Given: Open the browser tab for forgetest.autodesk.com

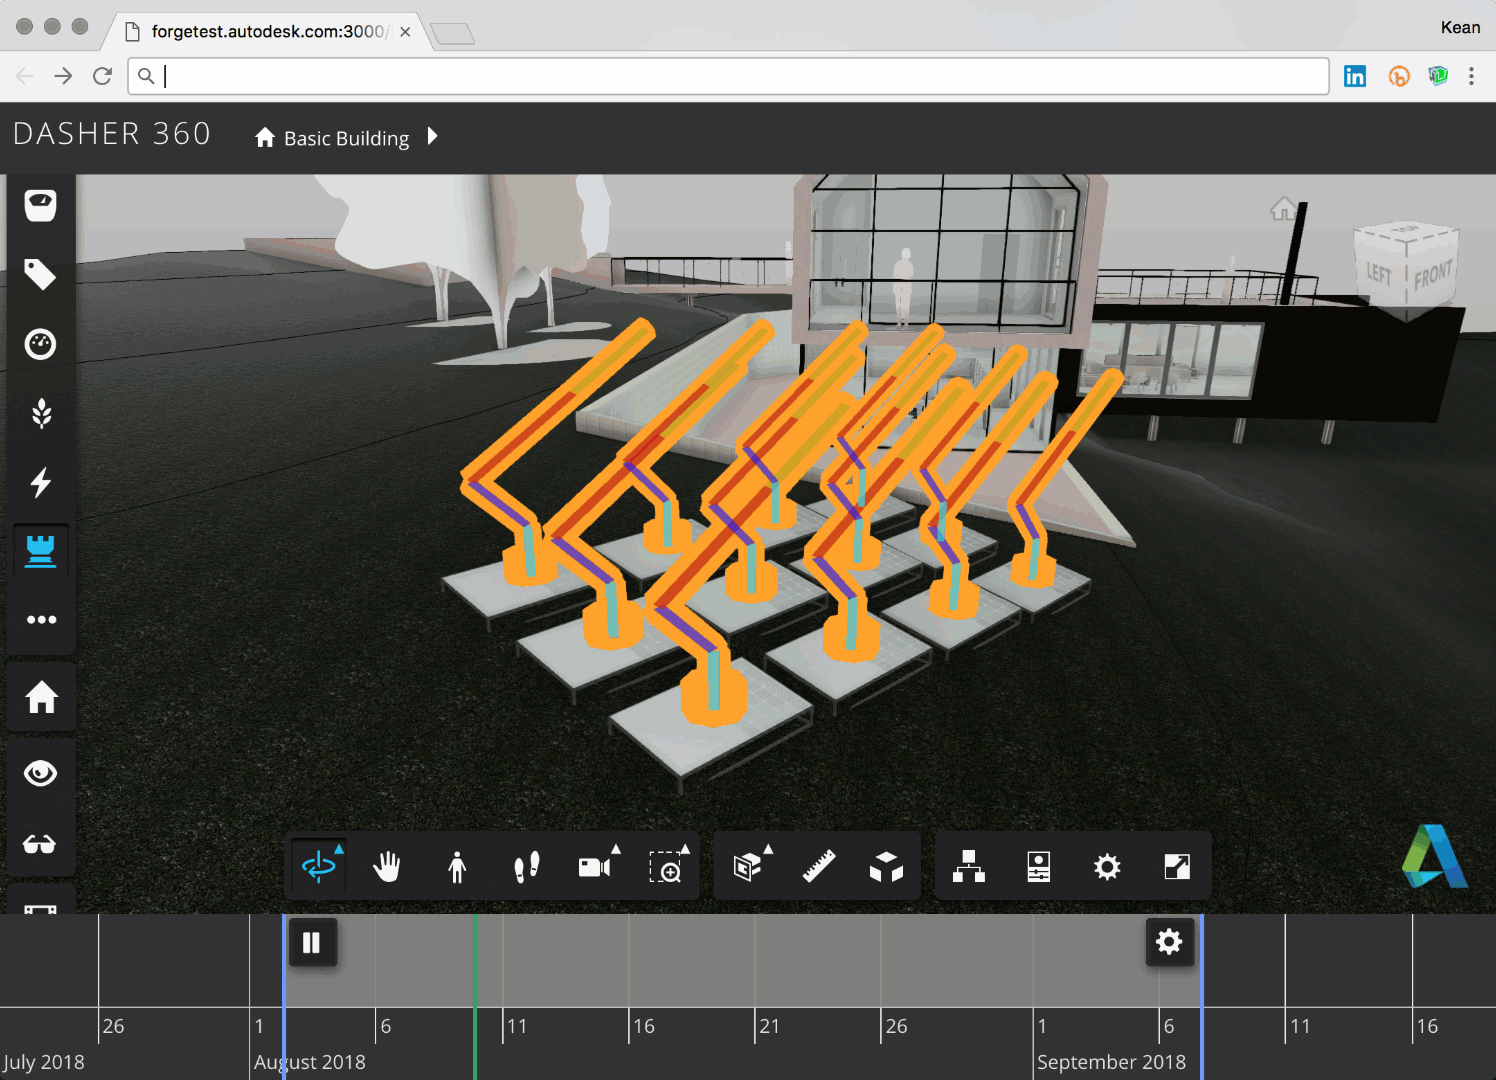Looking at the screenshot, I should [x=265, y=31].
